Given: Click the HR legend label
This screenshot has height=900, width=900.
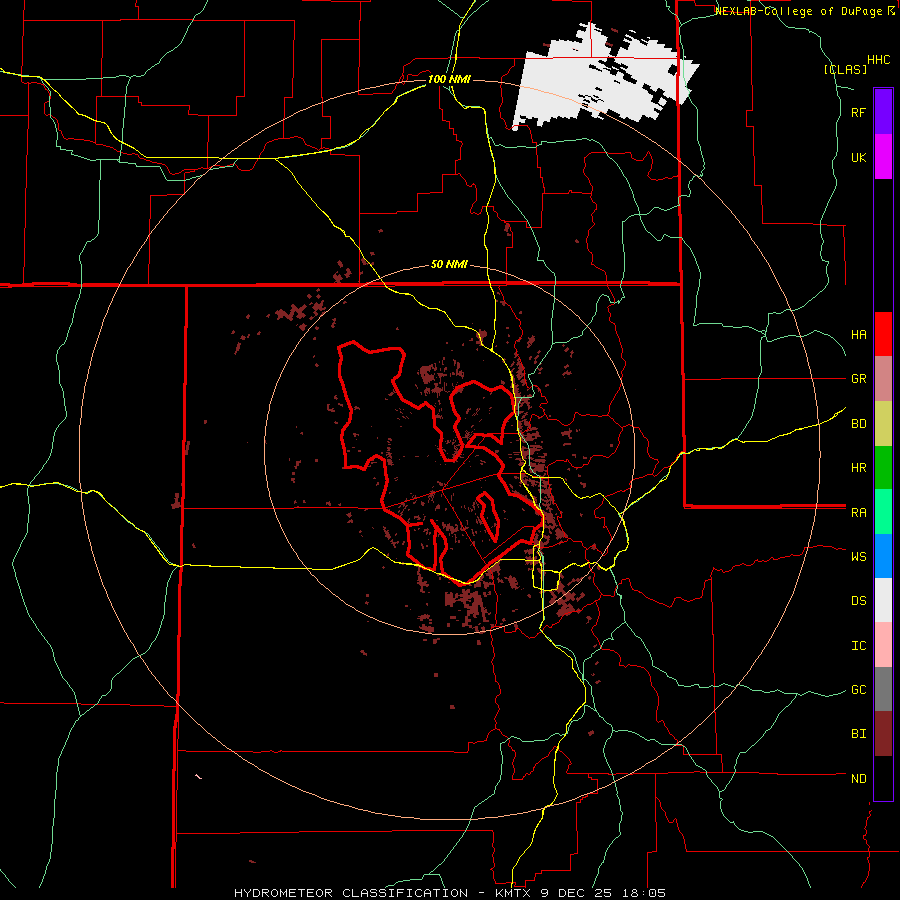Looking at the screenshot, I should [858, 468].
